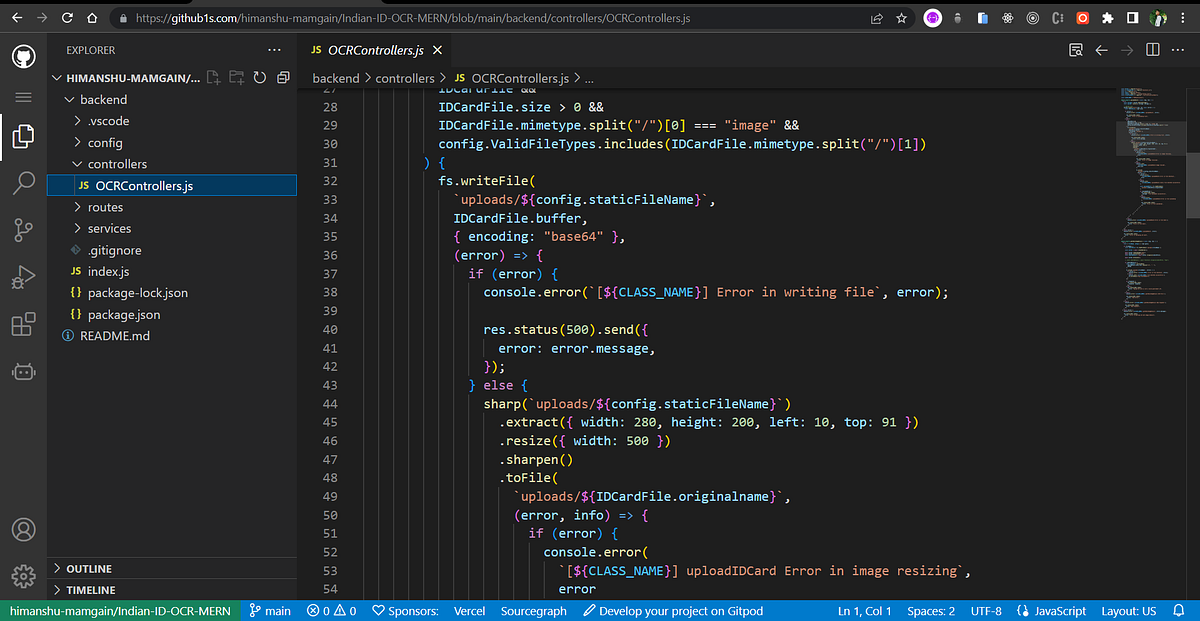This screenshot has height=621, width=1200.
Task: Click the Vercel link in status bar
Action: click(x=469, y=610)
